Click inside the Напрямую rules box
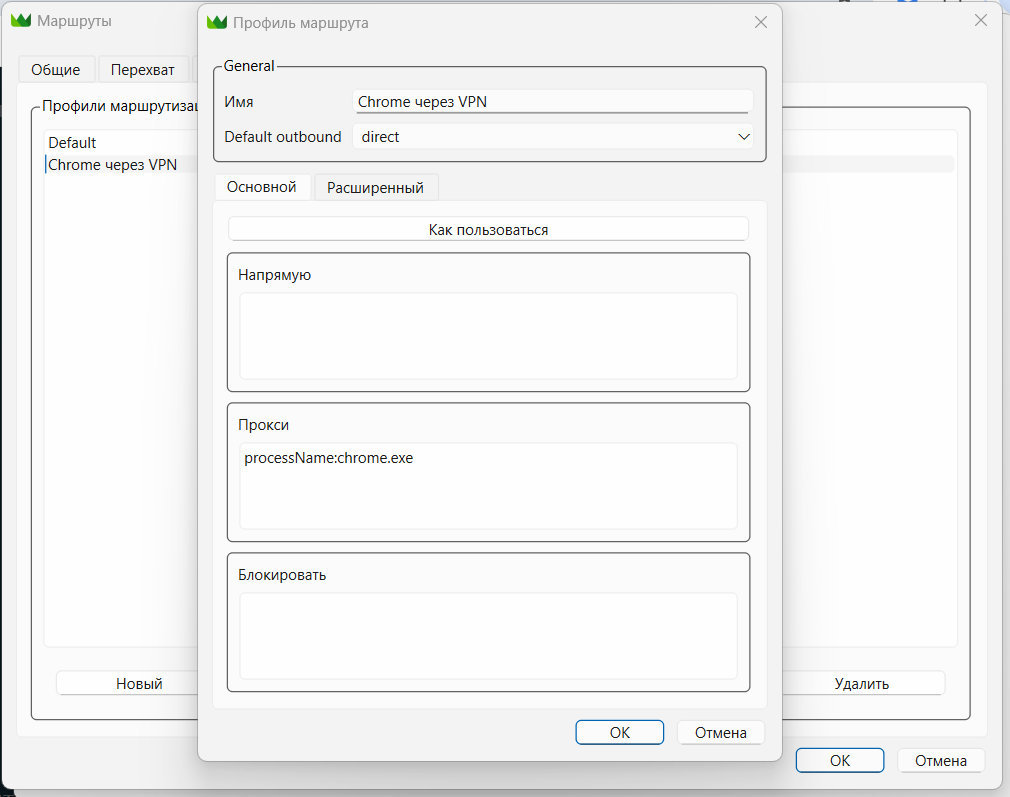This screenshot has height=797, width=1010. [488, 335]
